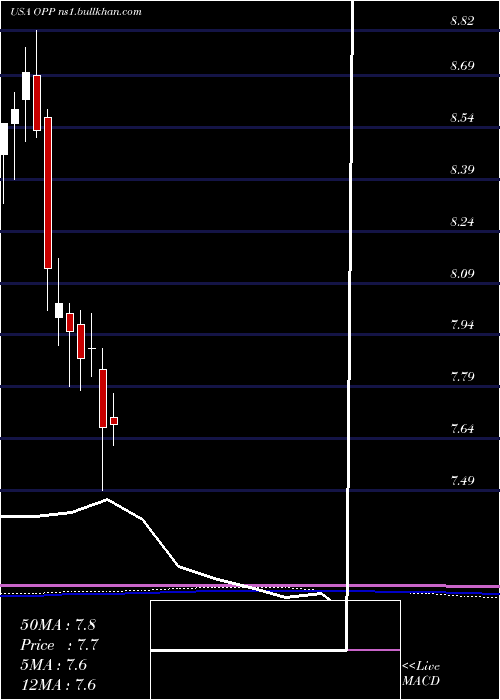500x700 pixels.
Task: Click the 8.39 price axis label
Action: click(x=462, y=170)
